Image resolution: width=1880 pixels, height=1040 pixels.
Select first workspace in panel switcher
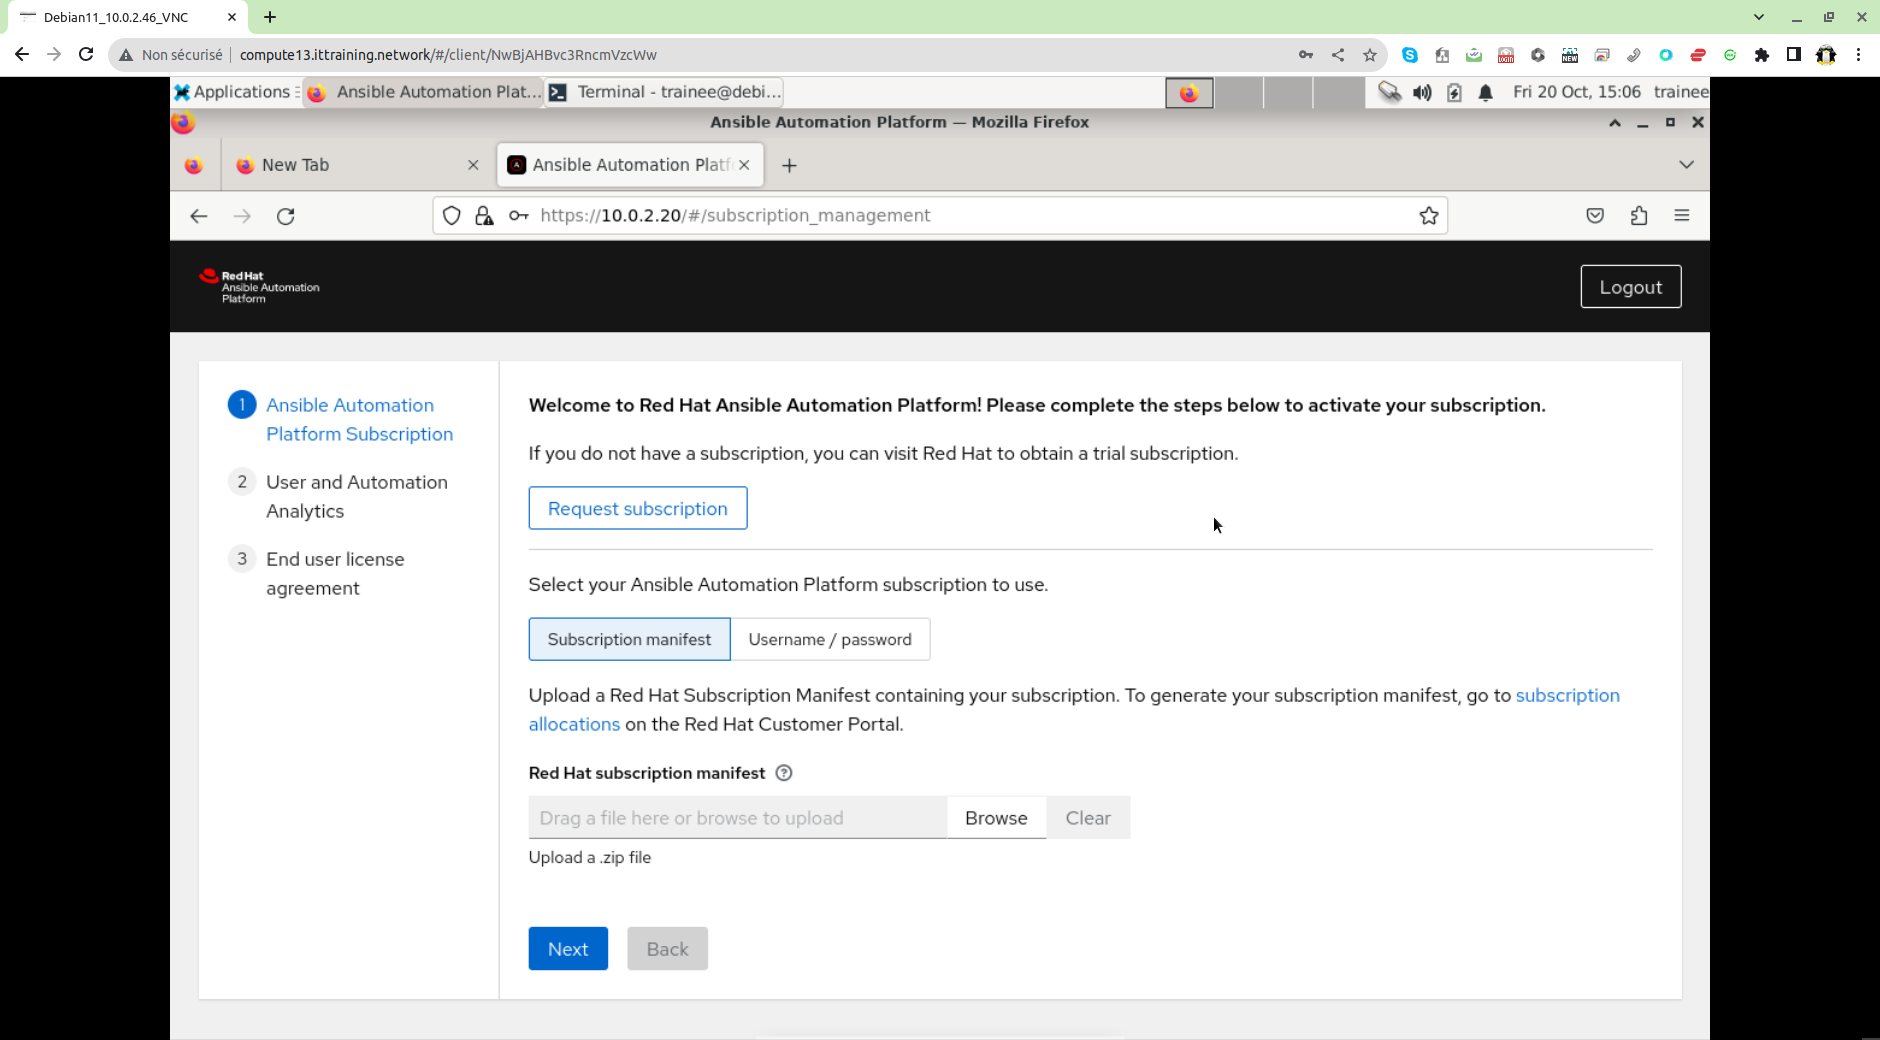[1189, 92]
